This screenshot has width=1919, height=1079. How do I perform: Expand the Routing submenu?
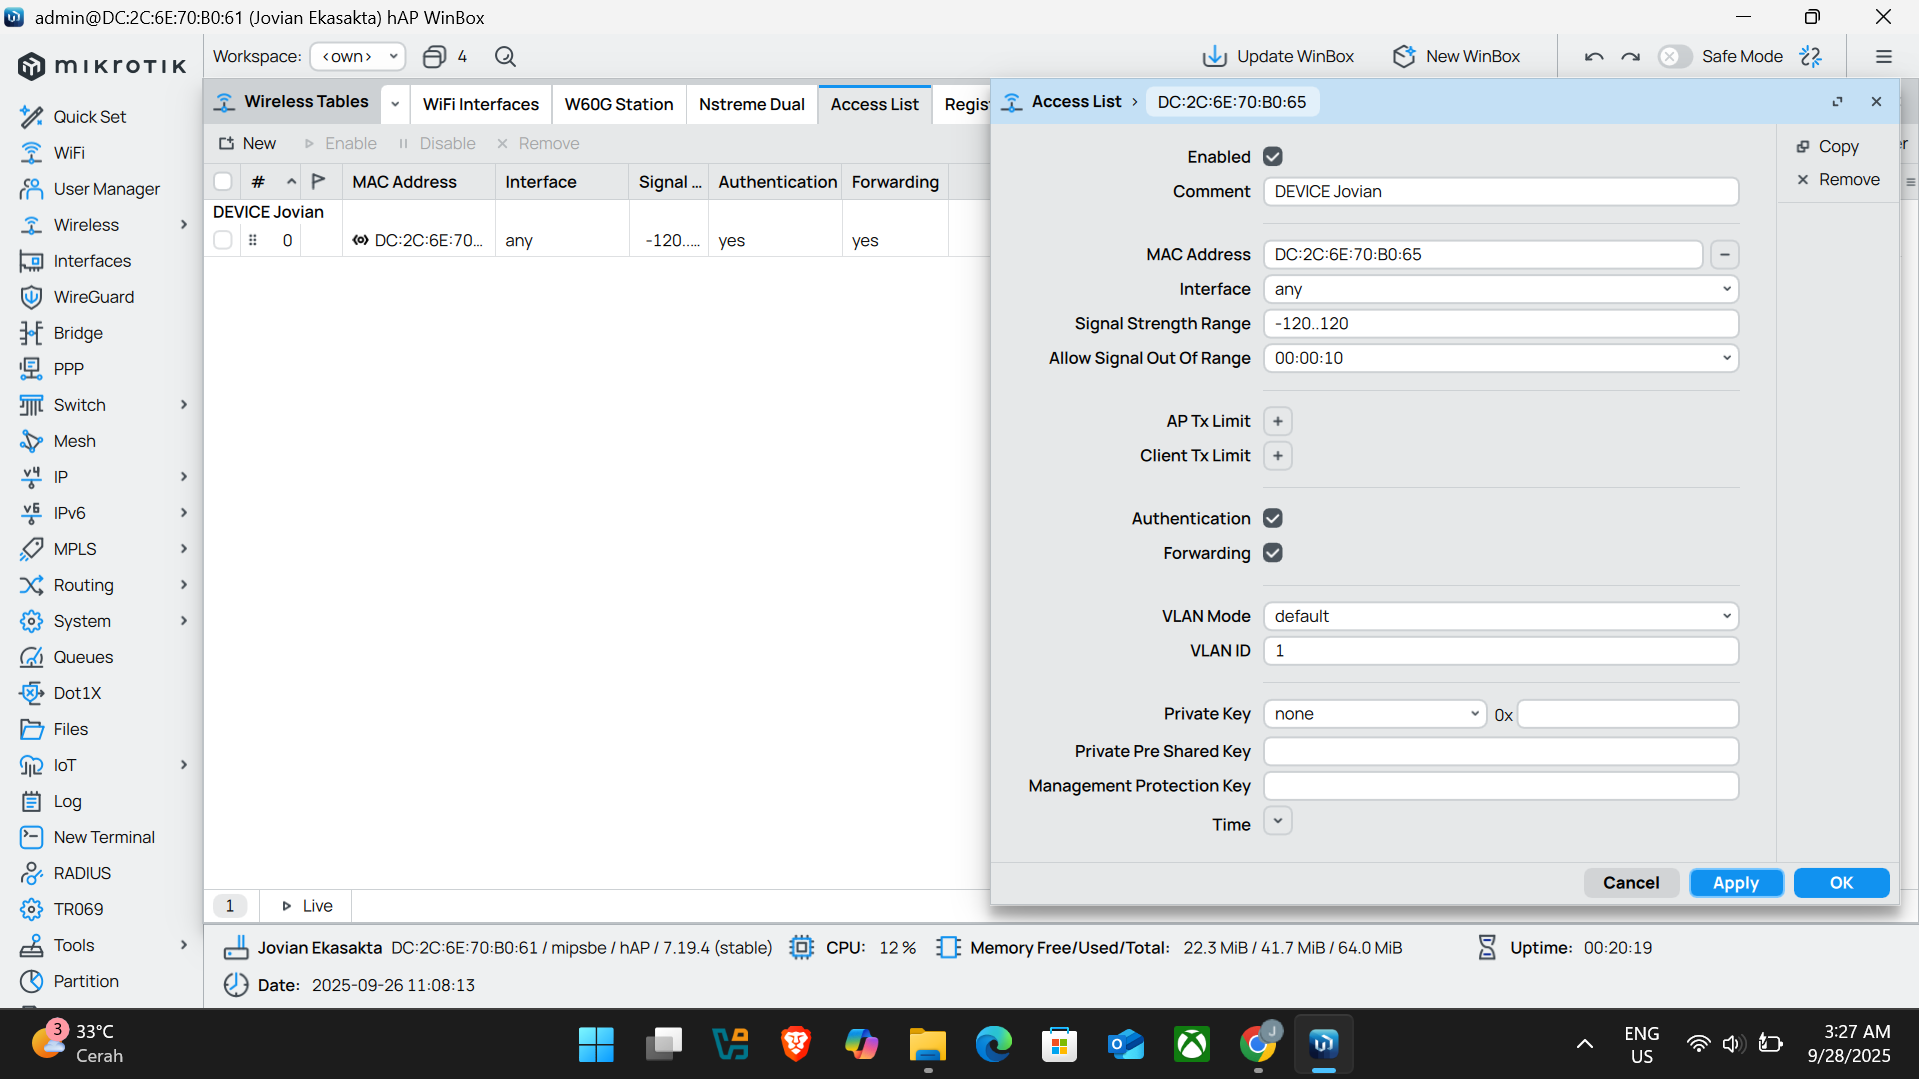(x=184, y=585)
